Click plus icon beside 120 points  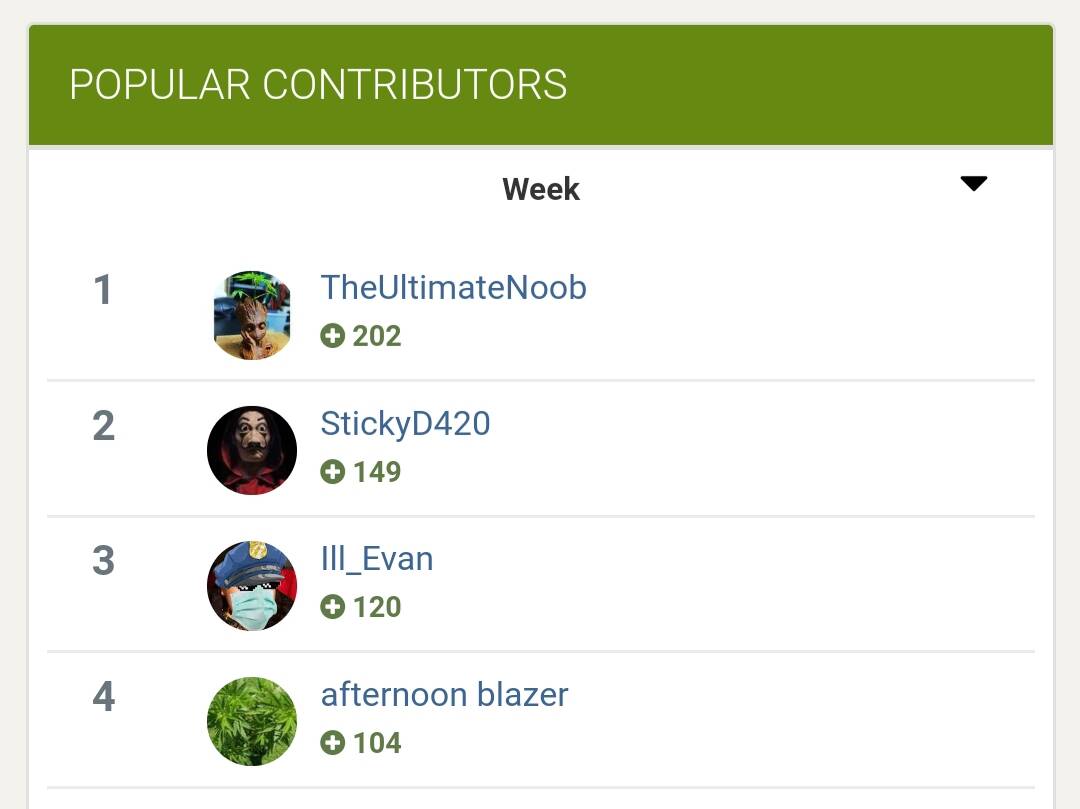point(333,607)
